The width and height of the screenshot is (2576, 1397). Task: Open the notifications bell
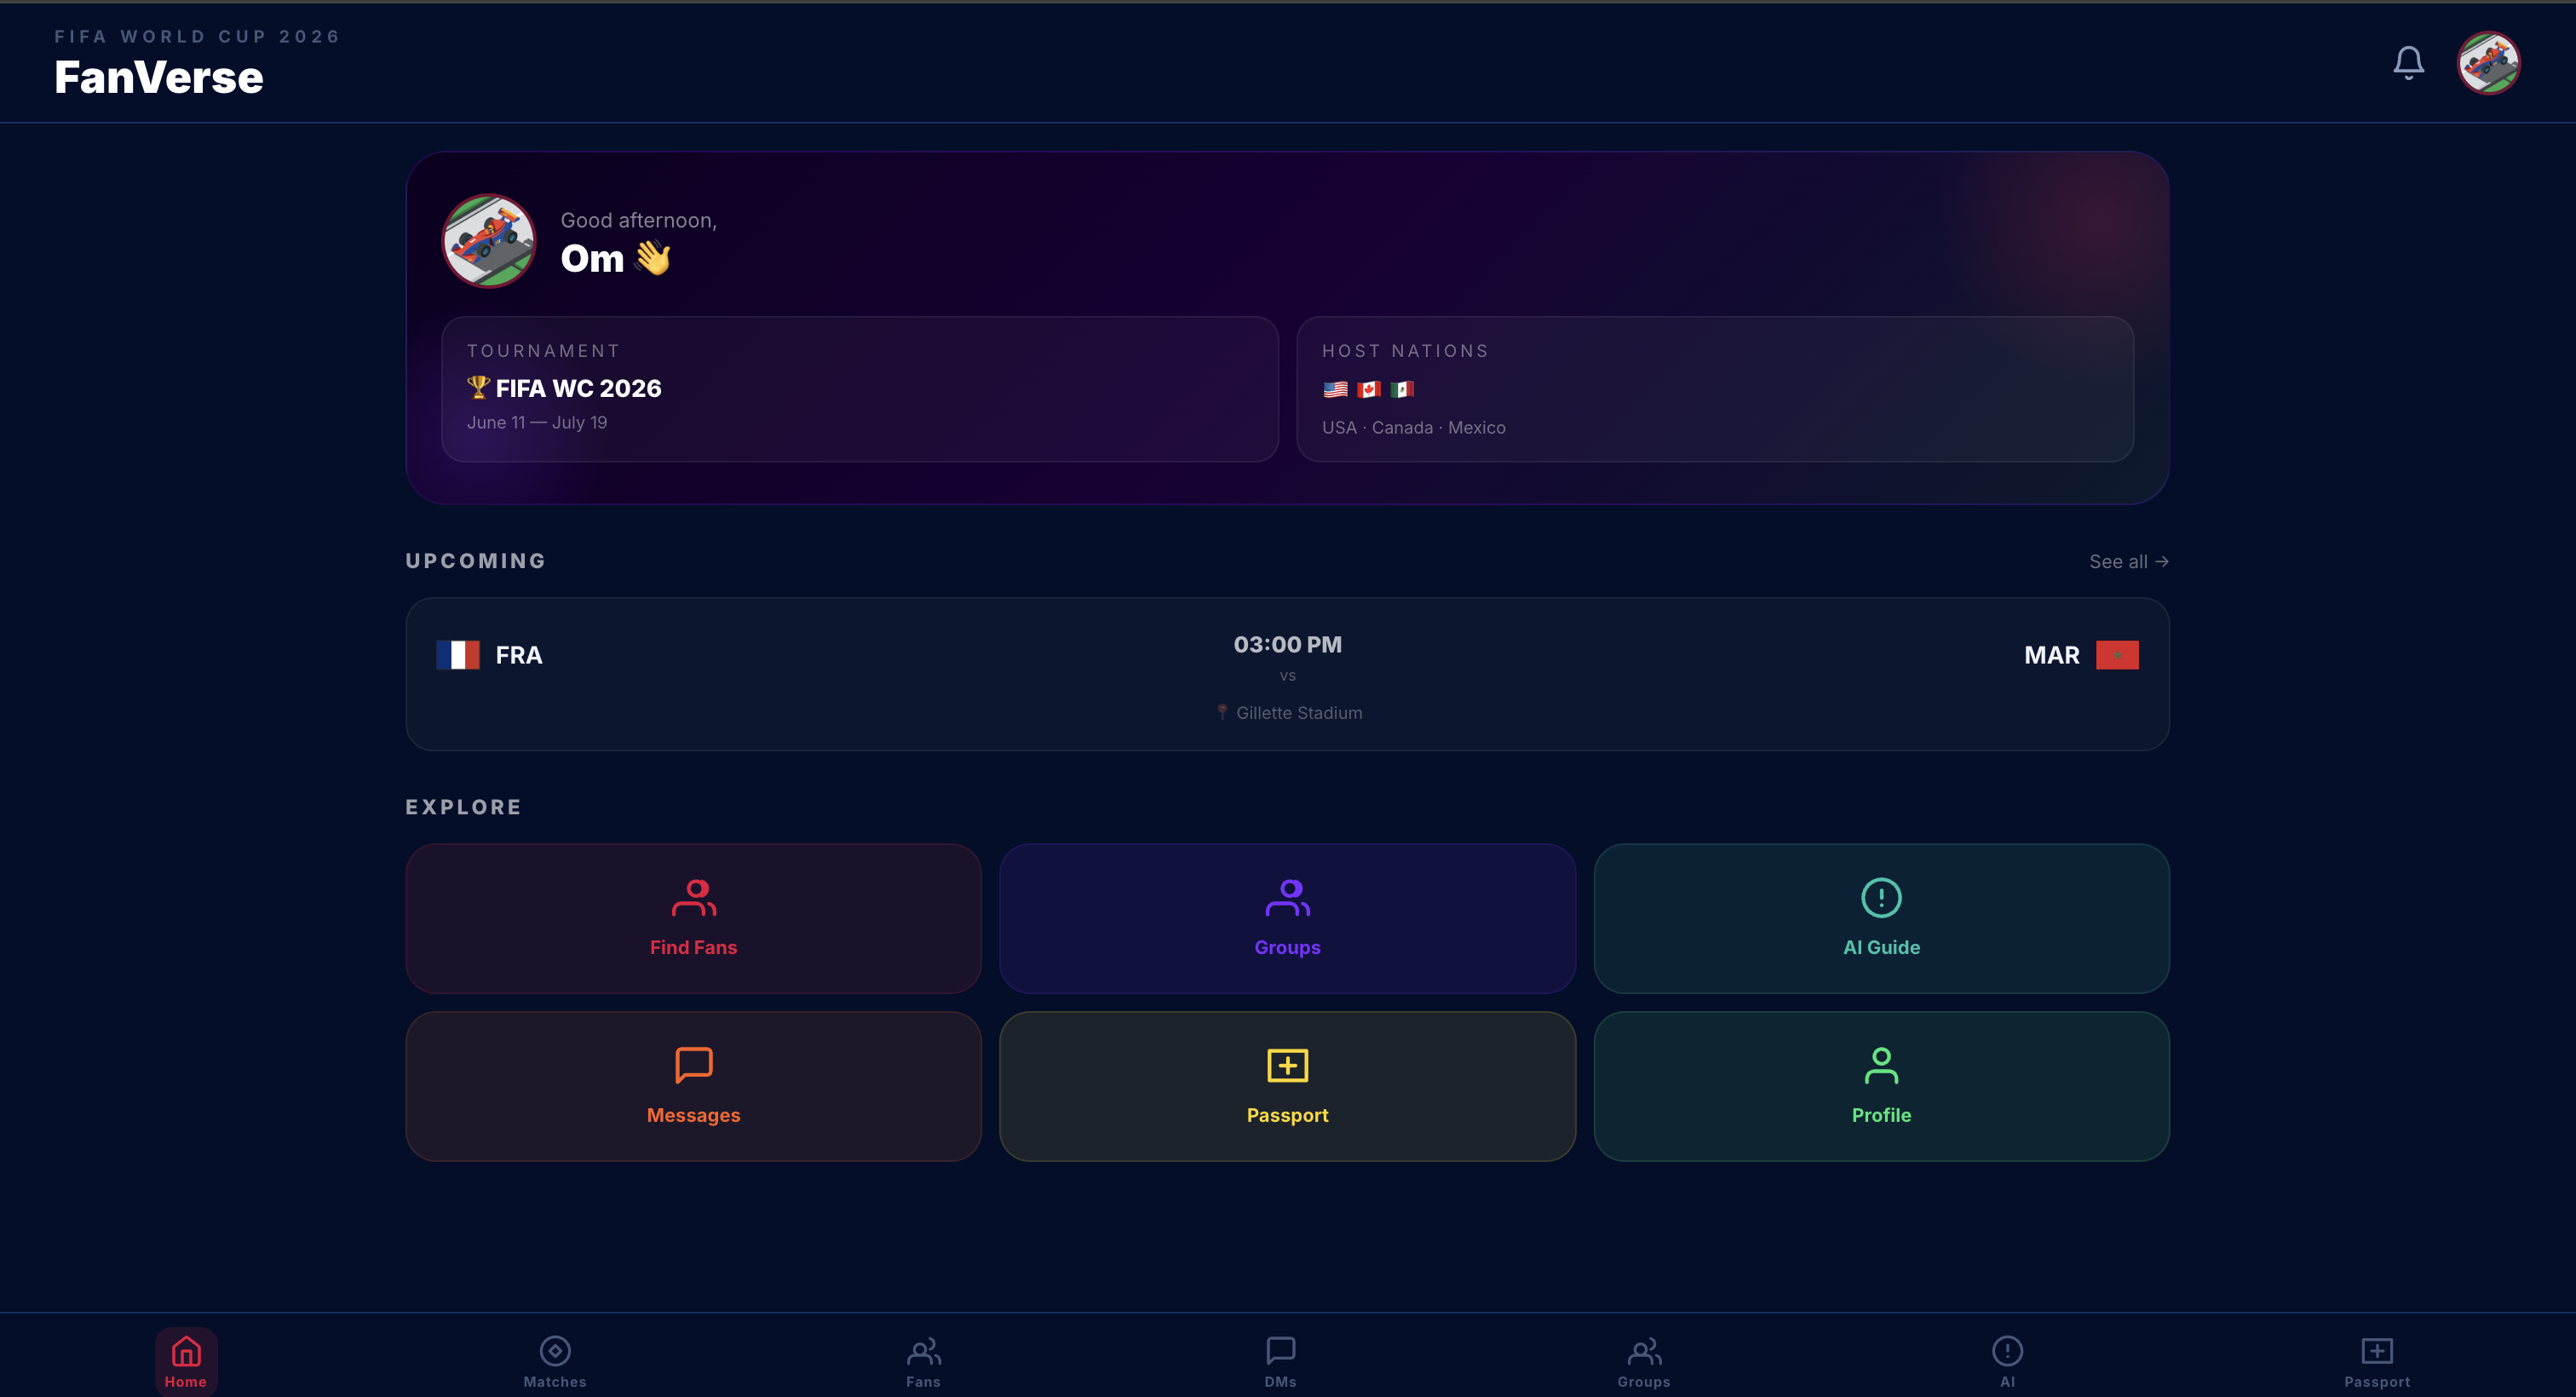coord(2408,62)
